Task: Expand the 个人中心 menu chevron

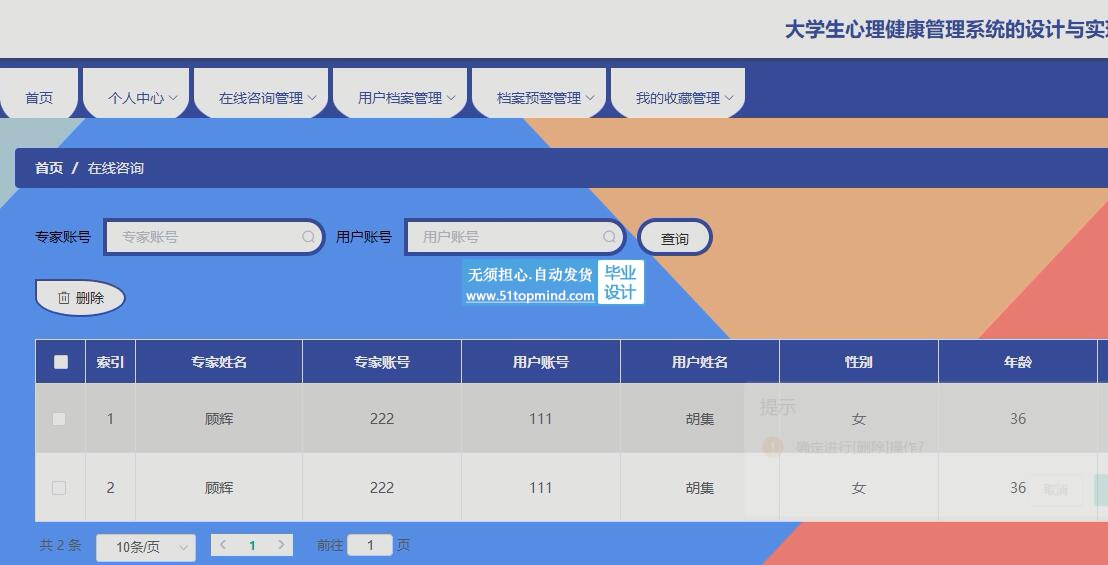Action: pos(173,98)
